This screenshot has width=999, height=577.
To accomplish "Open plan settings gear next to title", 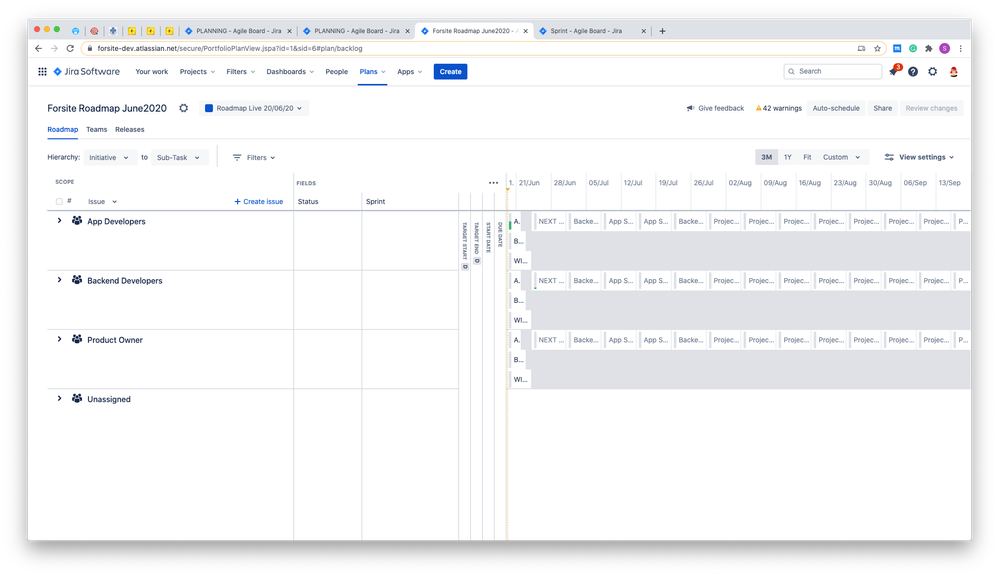I will (183, 108).
